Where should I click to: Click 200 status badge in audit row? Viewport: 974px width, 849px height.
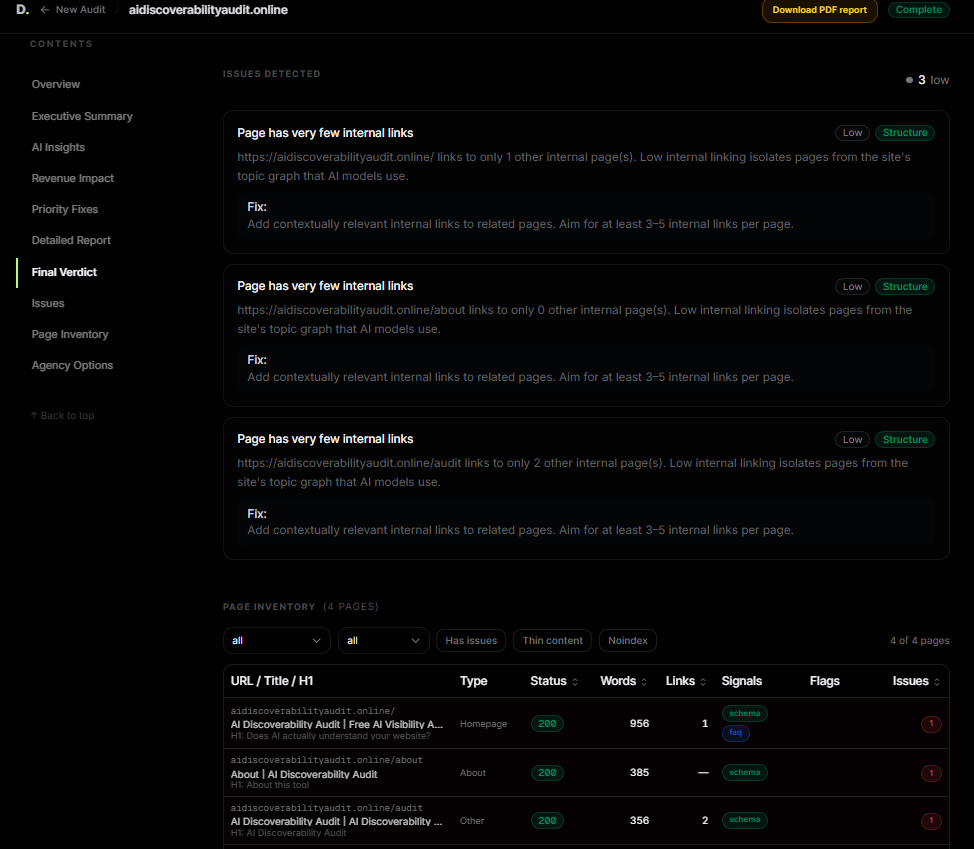pos(547,821)
